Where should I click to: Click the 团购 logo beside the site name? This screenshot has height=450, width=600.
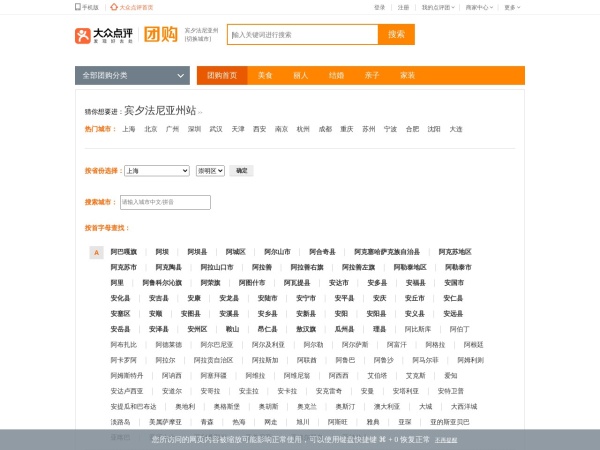[159, 35]
